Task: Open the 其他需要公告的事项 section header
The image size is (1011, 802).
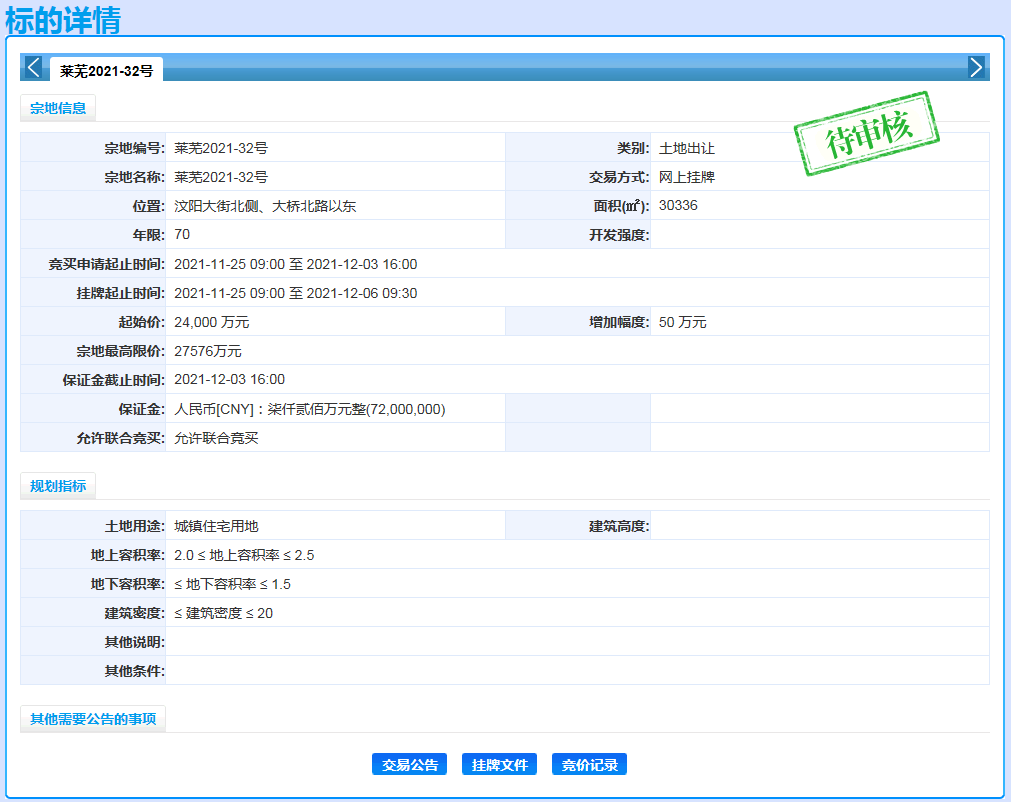Action: pyautogui.click(x=93, y=719)
